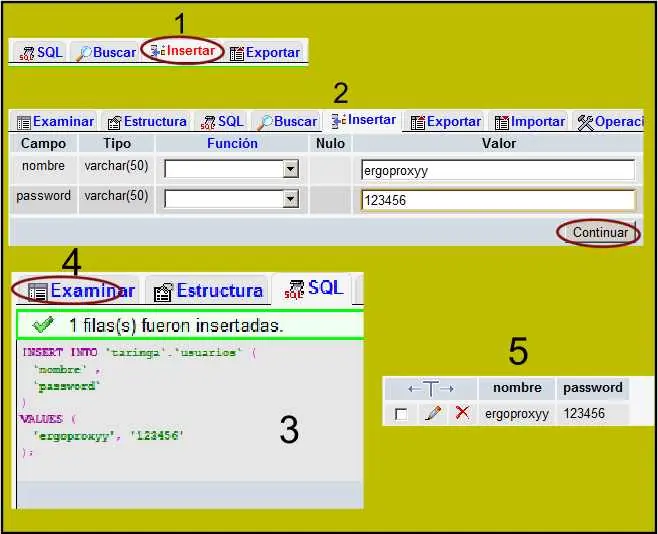Click varchar(50) type in the password row
The height and width of the screenshot is (534, 658).
click(116, 196)
